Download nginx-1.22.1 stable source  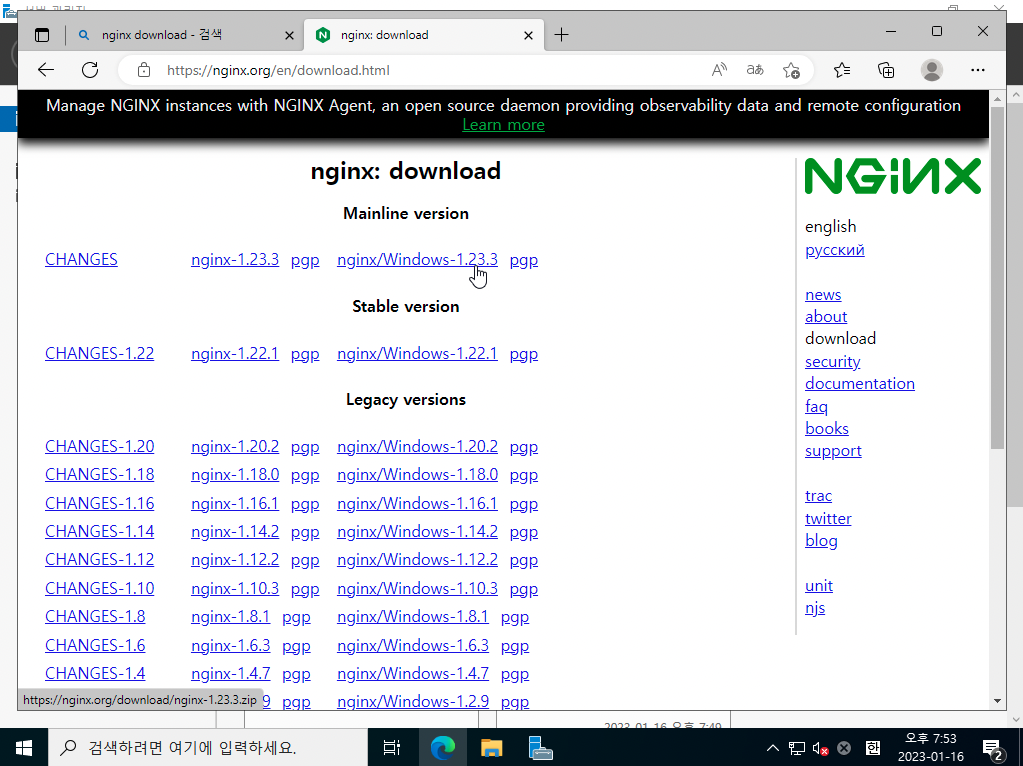(x=235, y=354)
